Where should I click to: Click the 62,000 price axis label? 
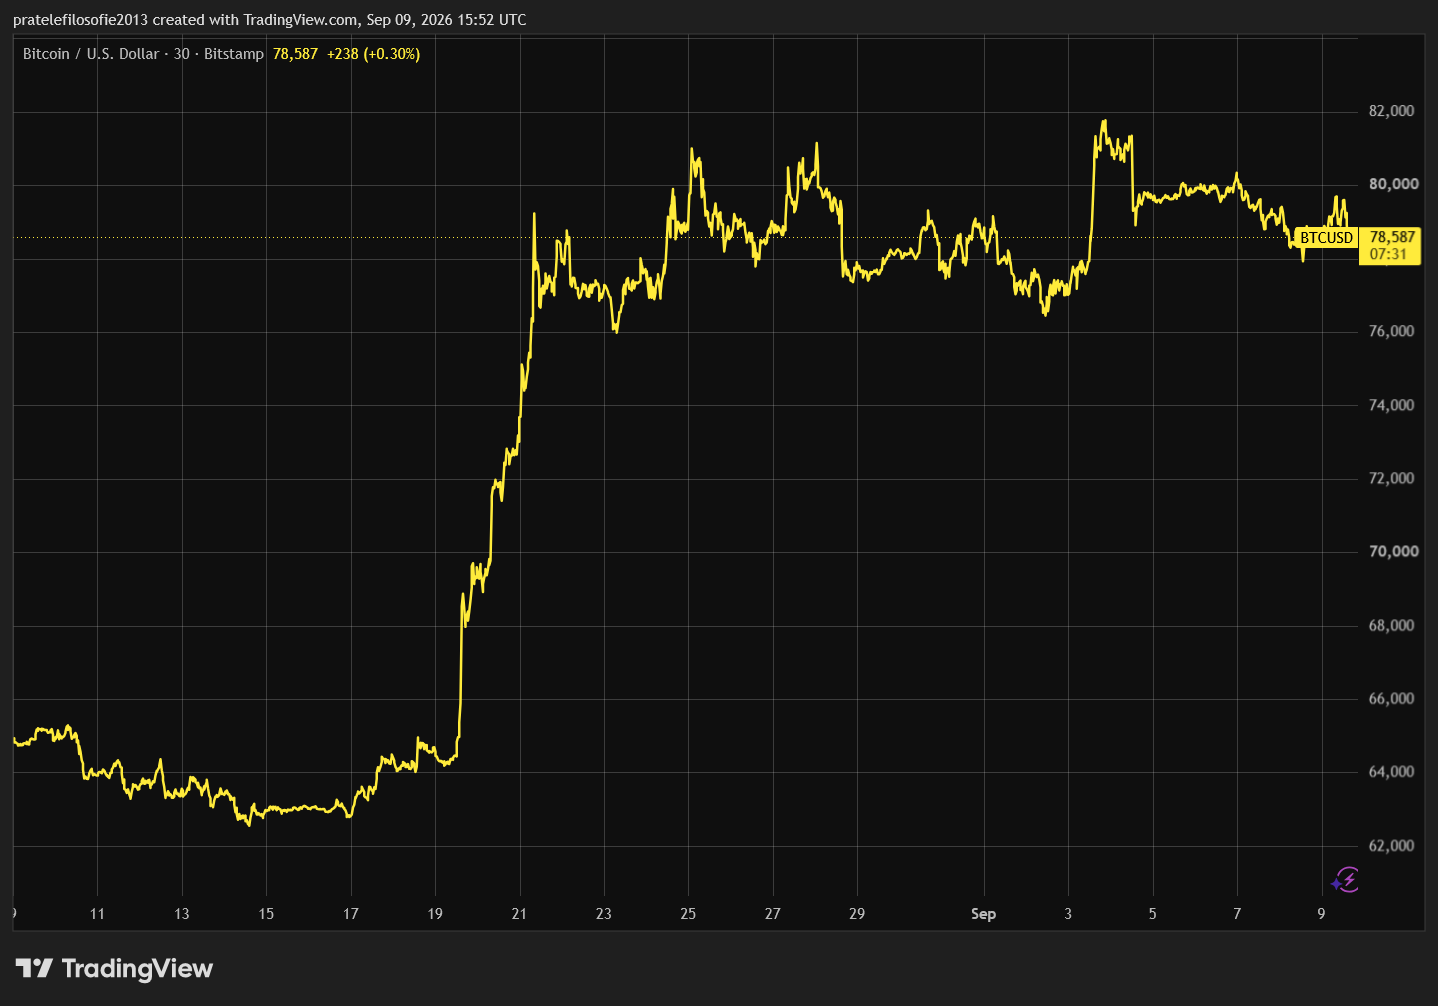[x=1392, y=845]
